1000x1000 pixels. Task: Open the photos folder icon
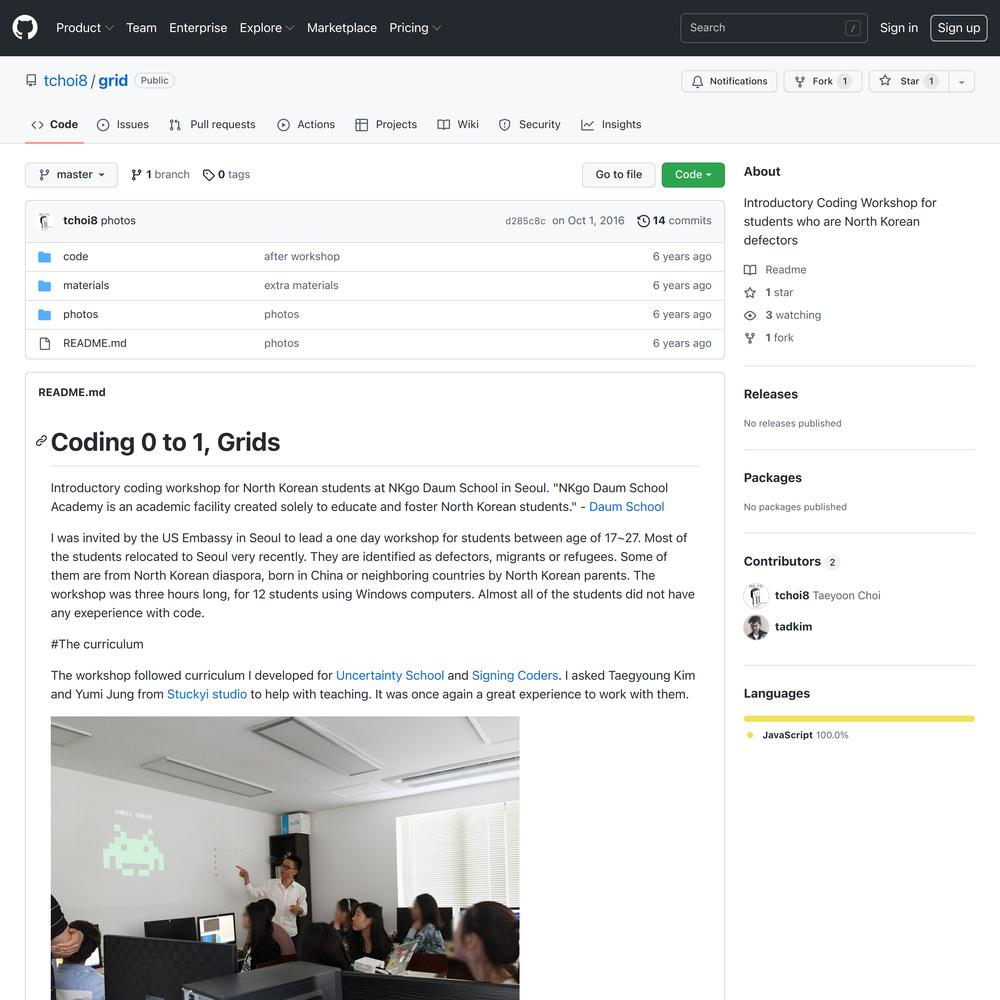pos(45,314)
